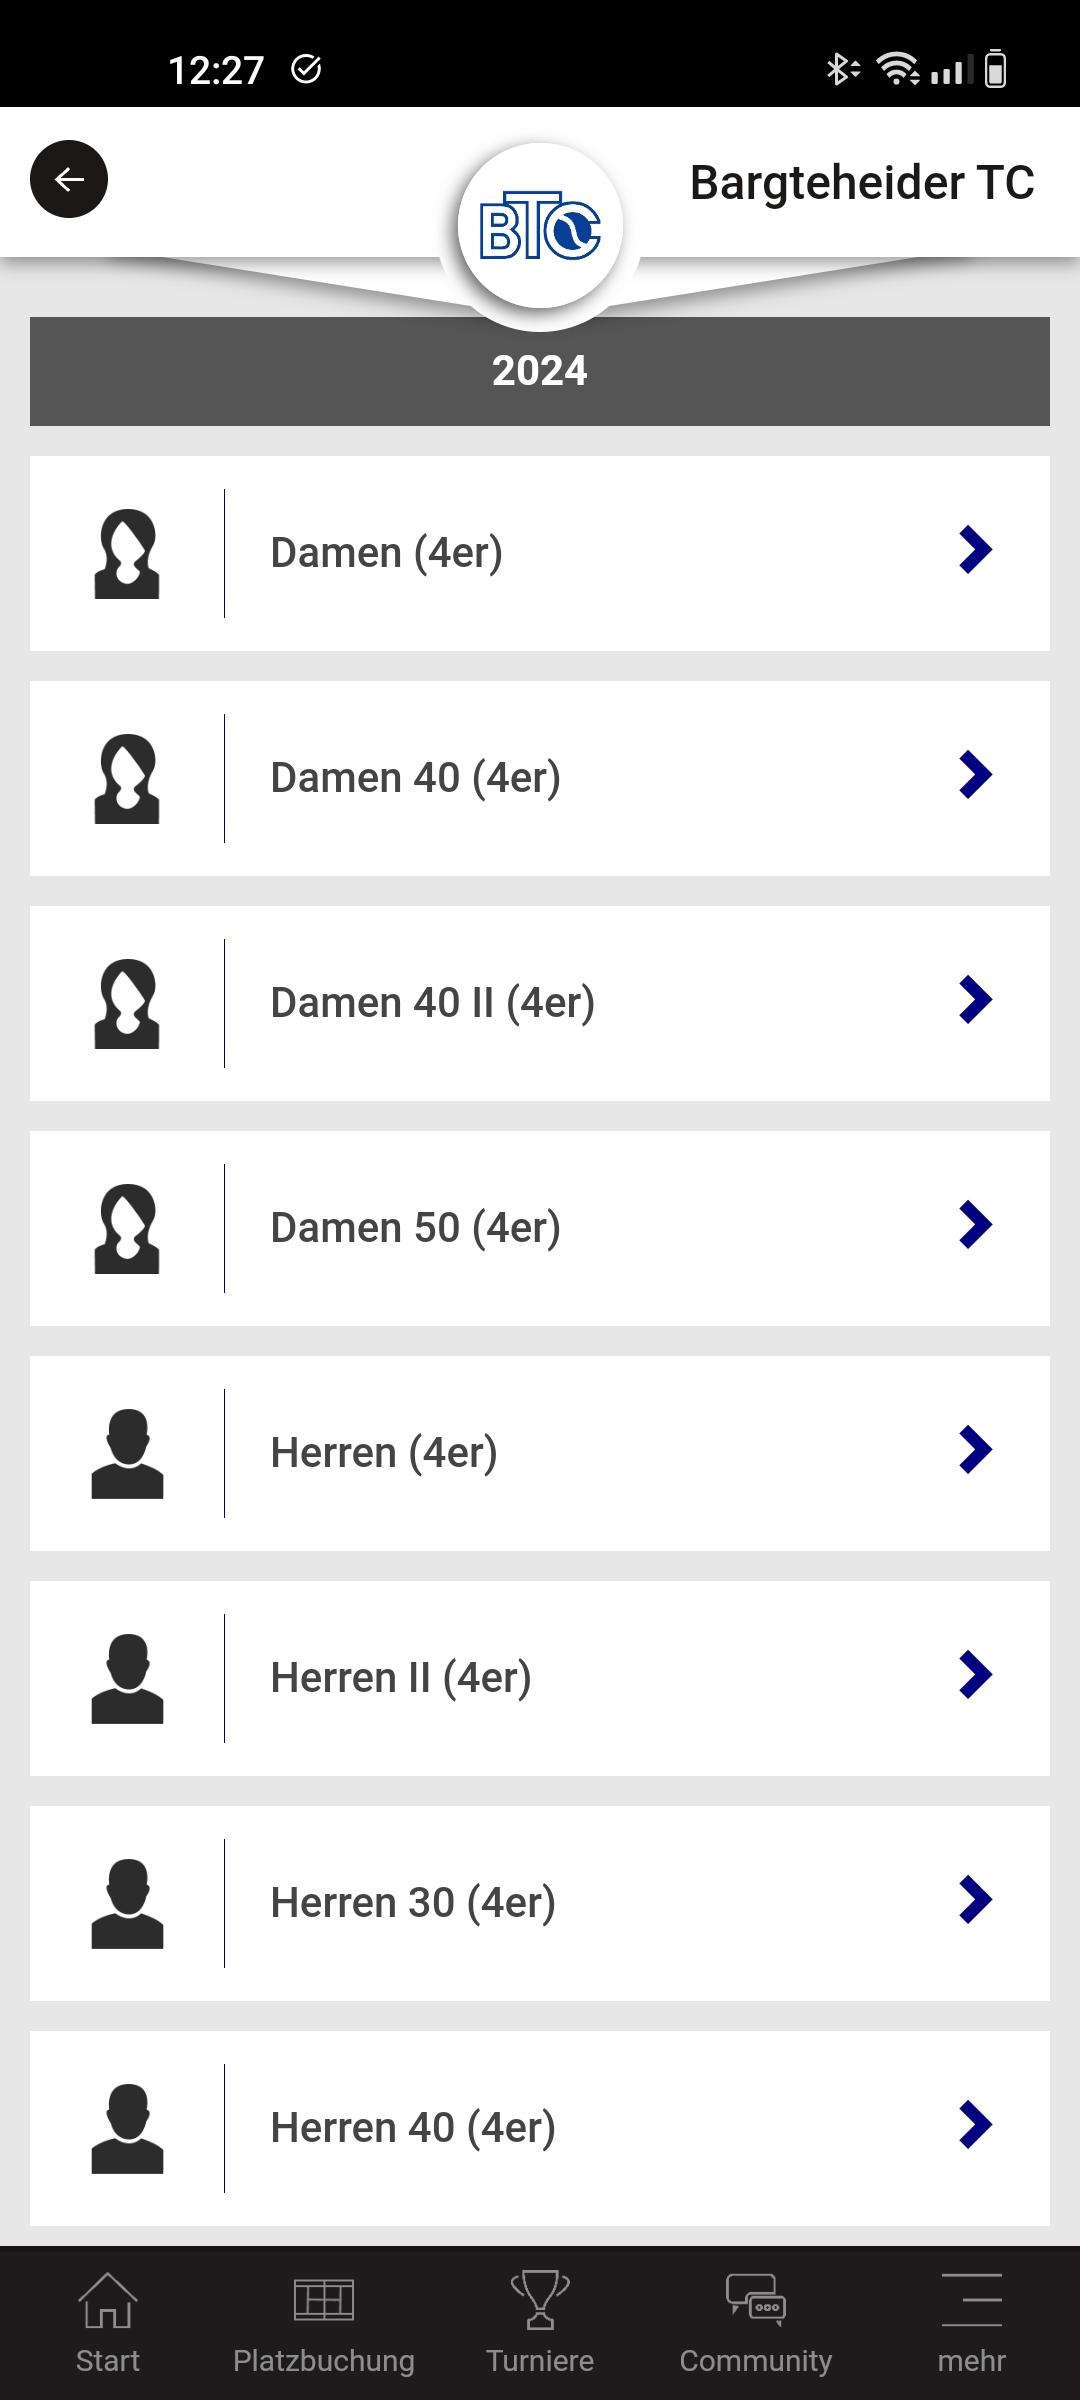Tap the male avatar beside Herren 30
Image resolution: width=1080 pixels, height=2400 pixels.
(127, 1904)
